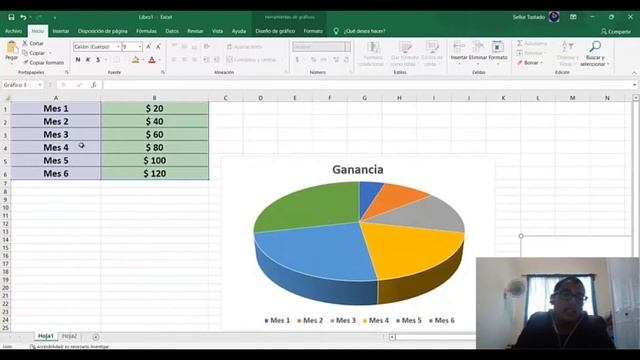Select cell containing $ 60

pyautogui.click(x=154, y=134)
